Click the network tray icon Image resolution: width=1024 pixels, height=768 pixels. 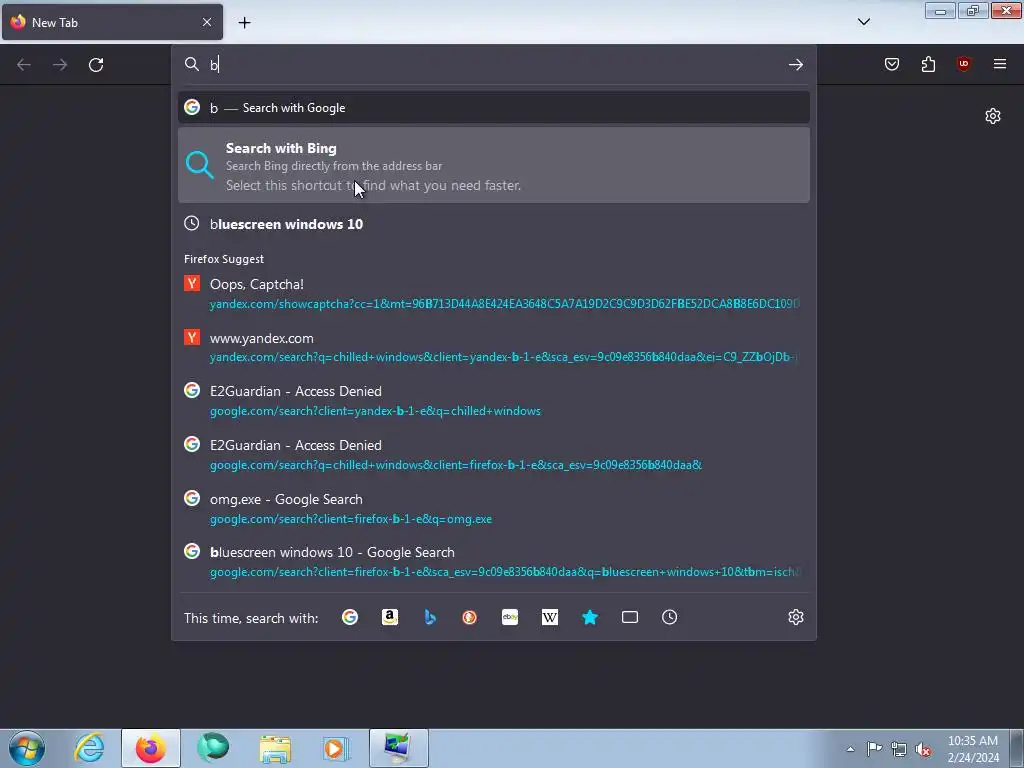point(899,749)
